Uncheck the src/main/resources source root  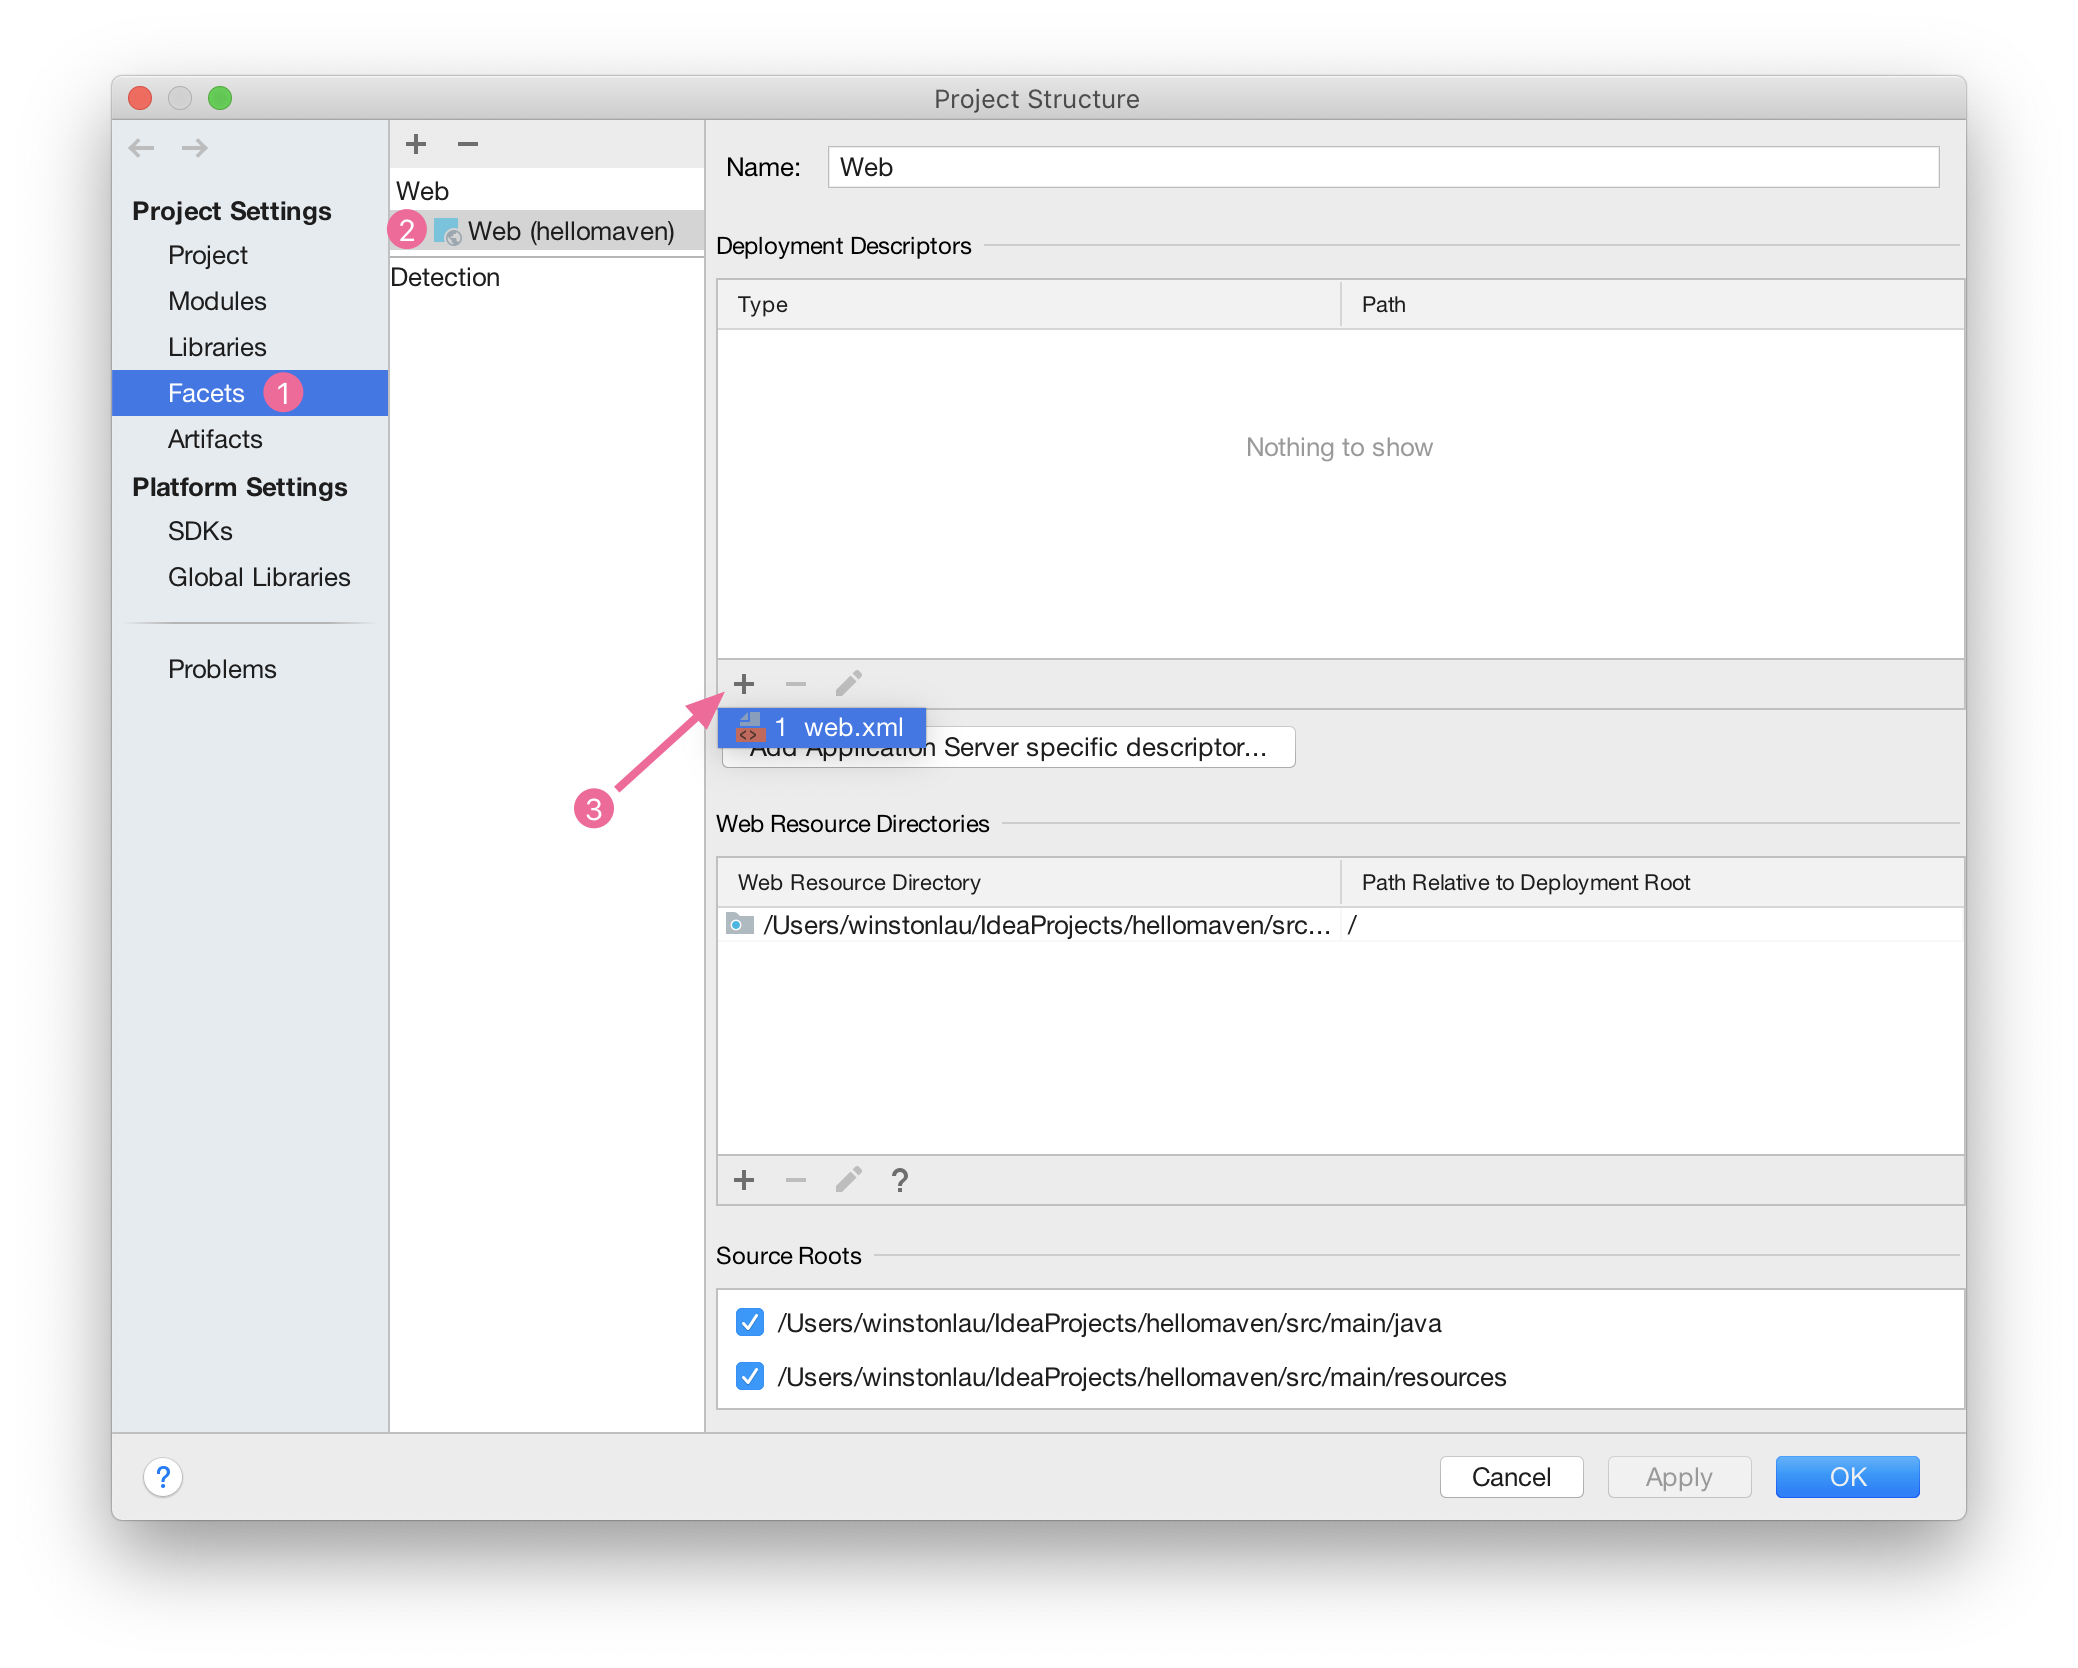coord(750,1376)
